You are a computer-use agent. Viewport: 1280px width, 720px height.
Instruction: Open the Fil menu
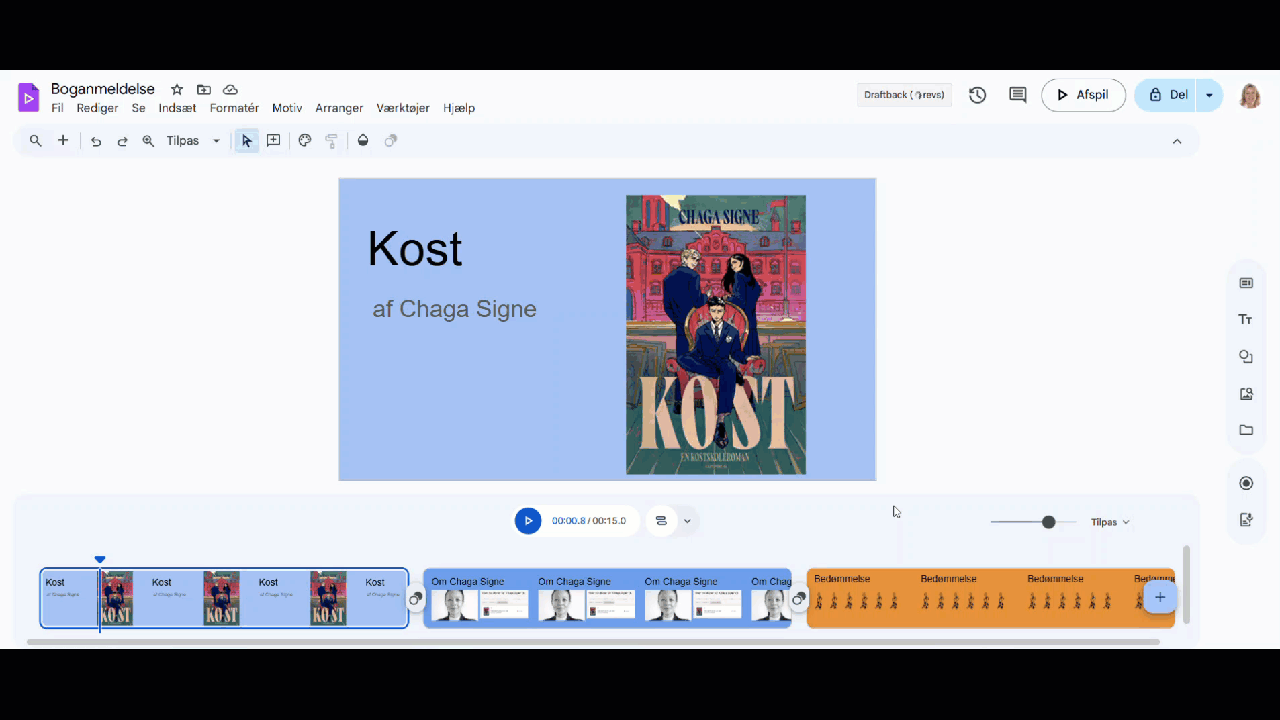(57, 108)
